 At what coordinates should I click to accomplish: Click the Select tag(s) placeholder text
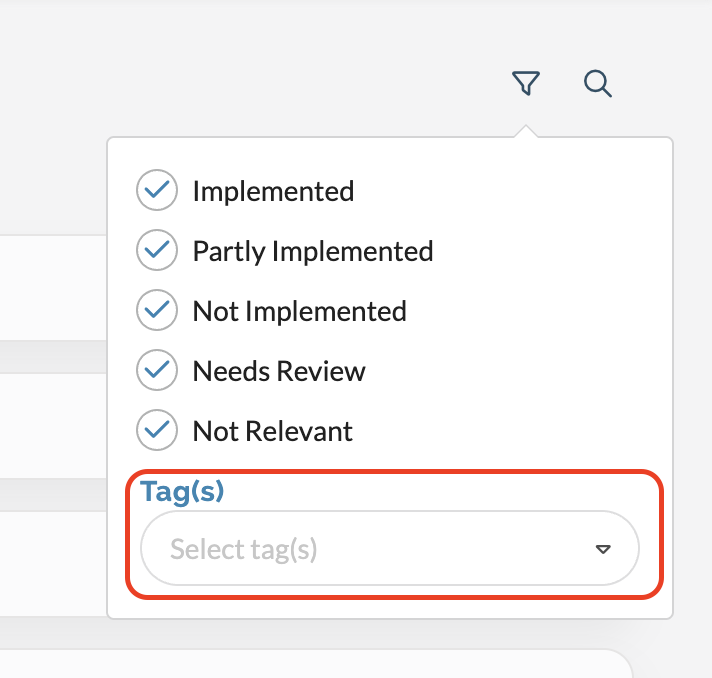click(x=243, y=549)
